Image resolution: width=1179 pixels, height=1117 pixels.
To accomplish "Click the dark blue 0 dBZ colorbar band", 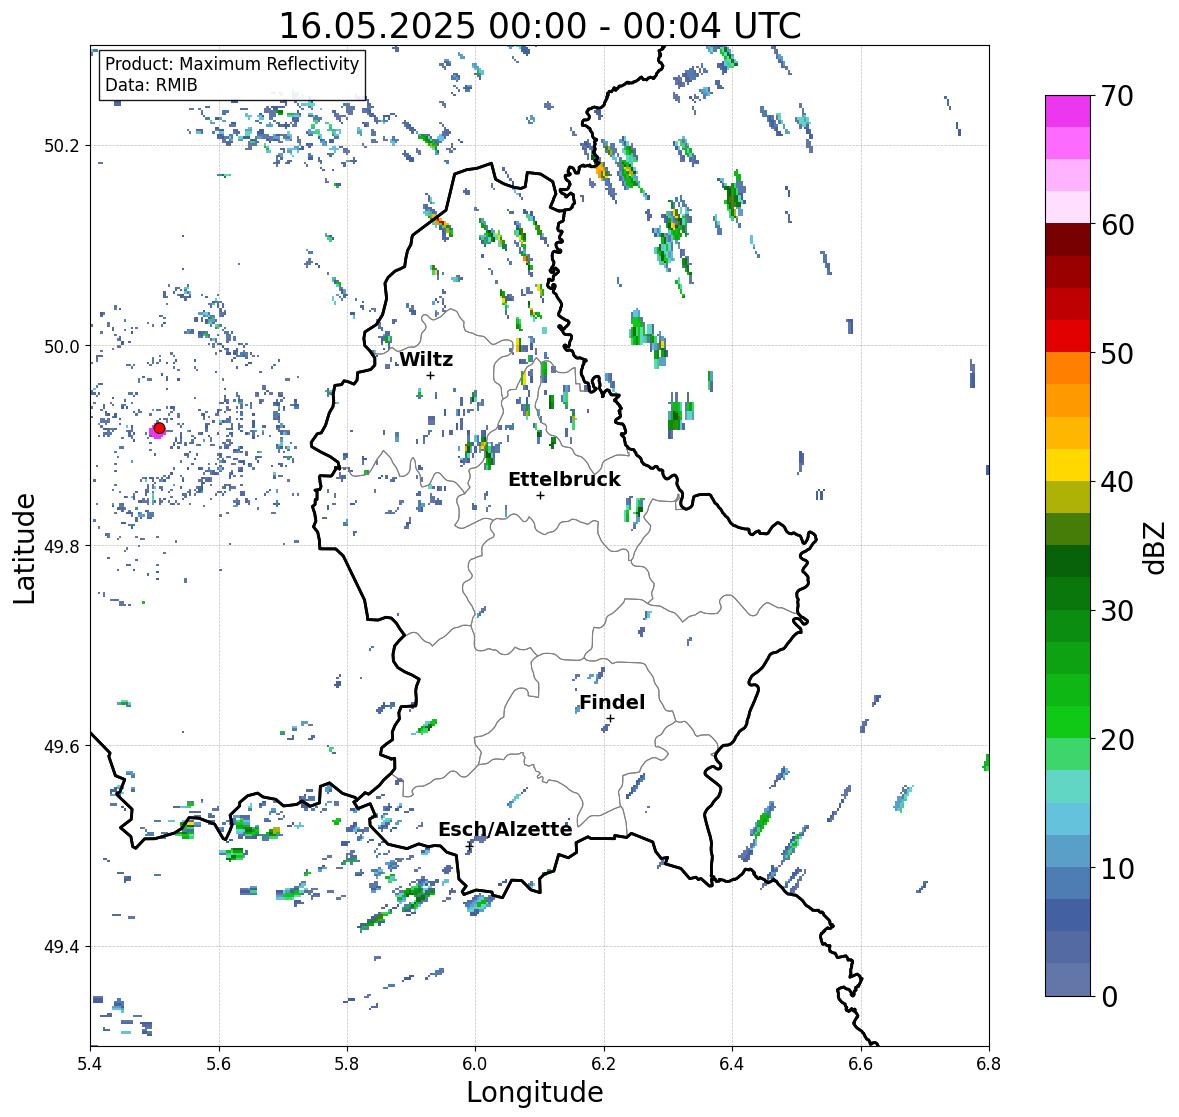I will coord(1068,979).
